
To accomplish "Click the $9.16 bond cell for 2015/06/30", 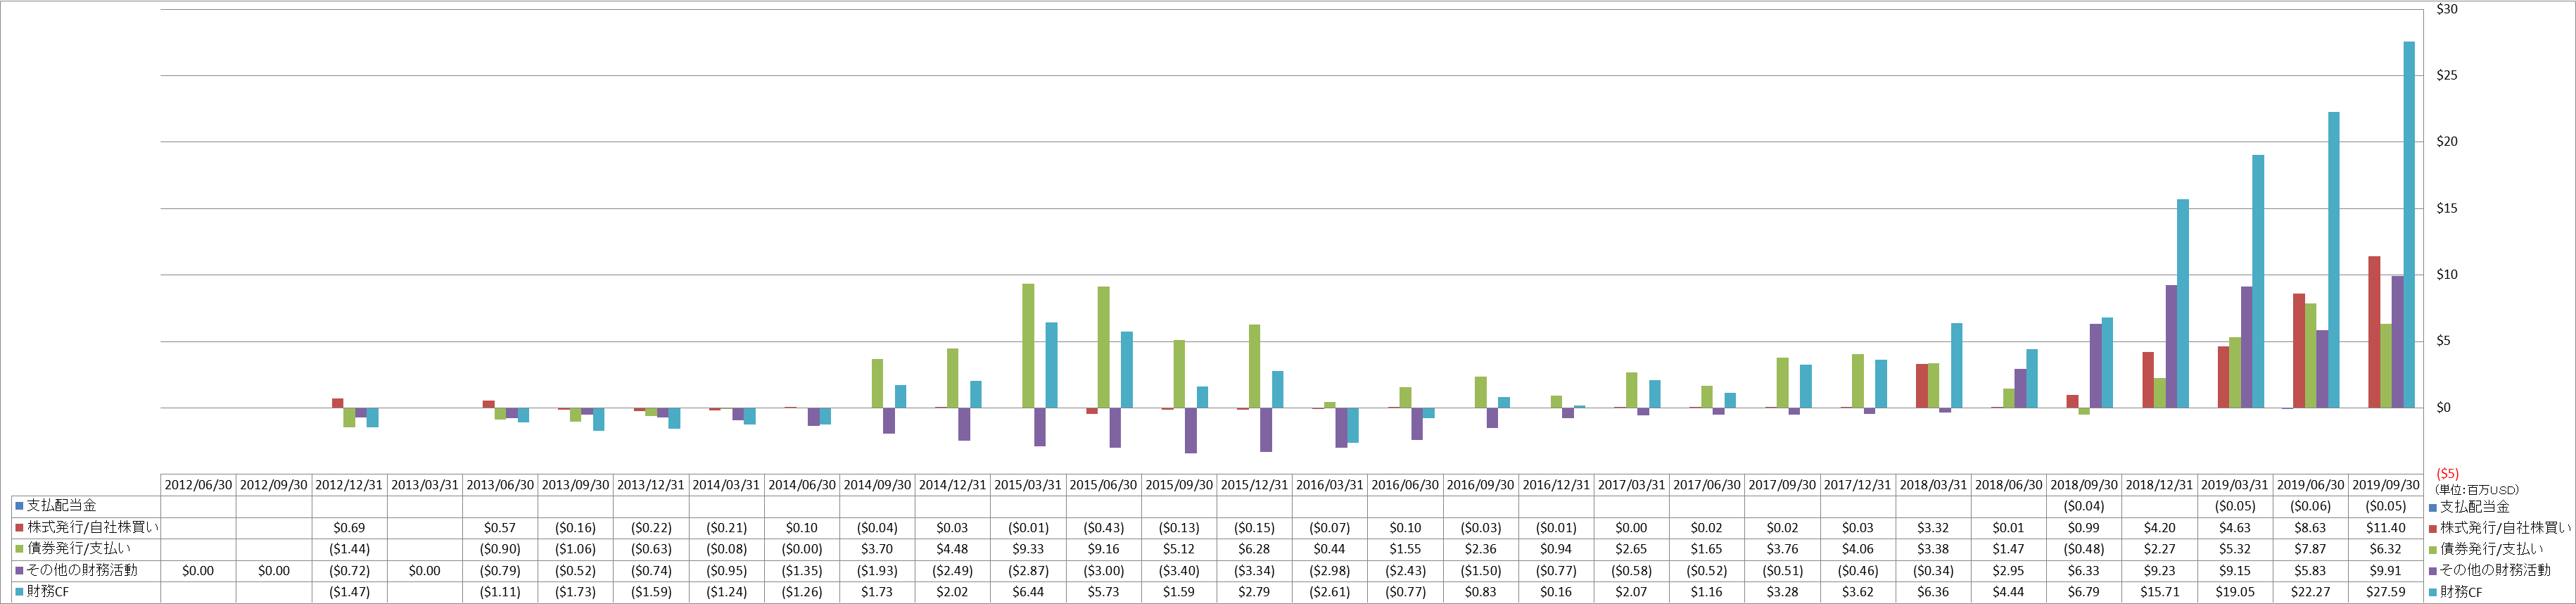I will click(1104, 549).
